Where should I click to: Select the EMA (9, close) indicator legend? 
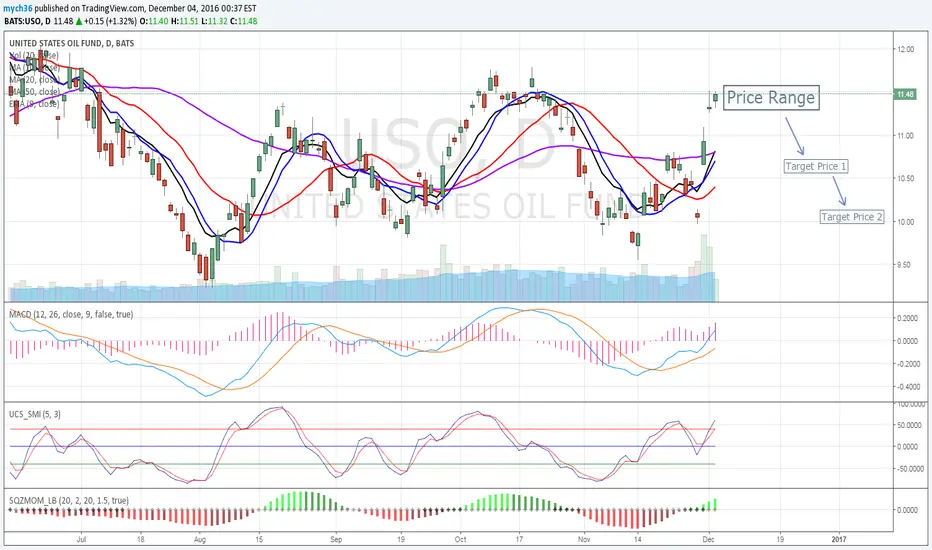34,103
